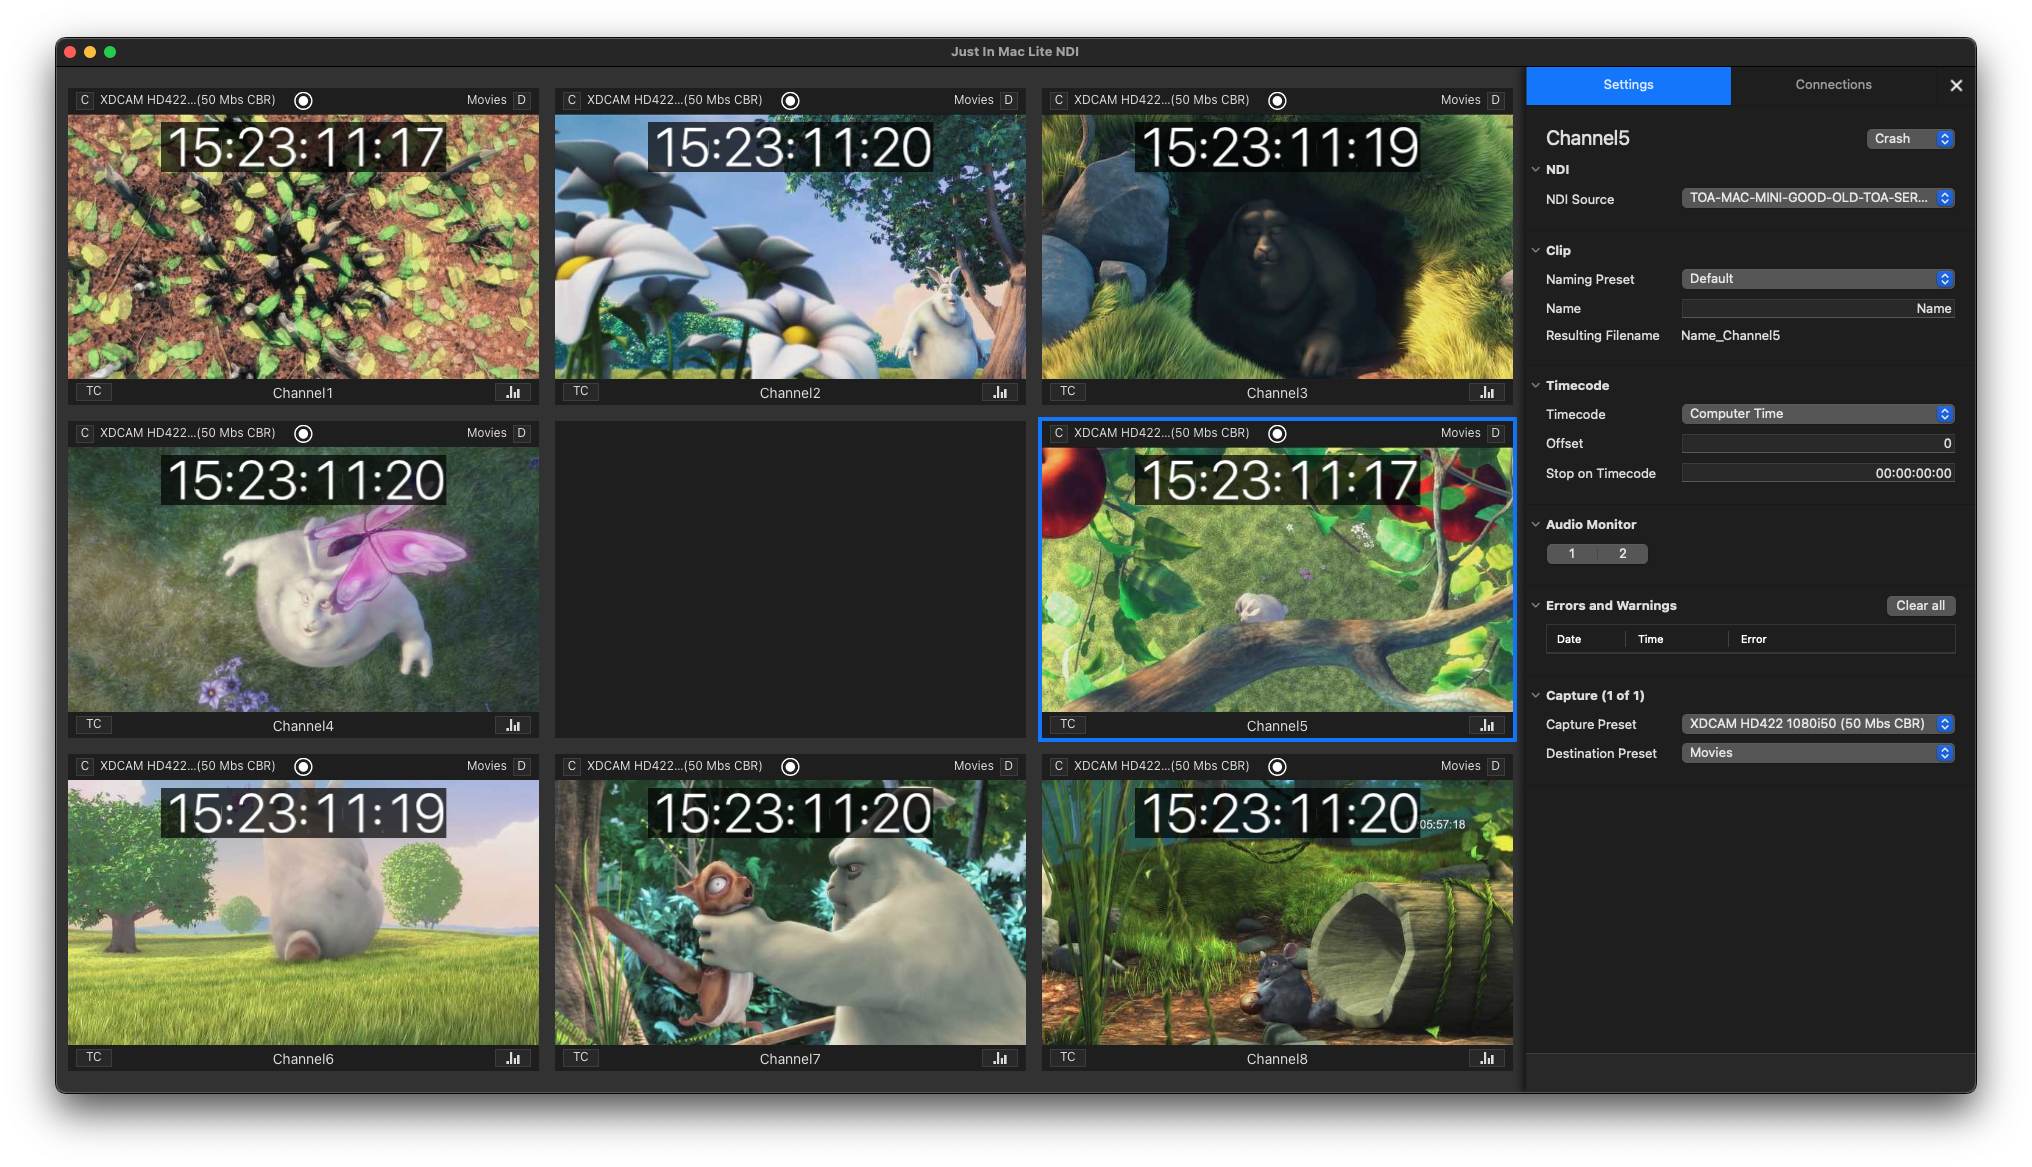Click the record icon above Channel7
Image resolution: width=2032 pixels, height=1167 pixels.
coord(790,766)
